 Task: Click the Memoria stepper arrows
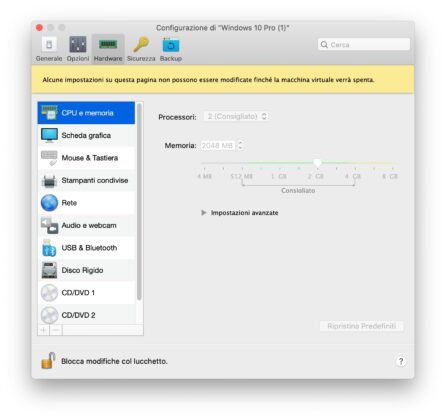point(240,145)
